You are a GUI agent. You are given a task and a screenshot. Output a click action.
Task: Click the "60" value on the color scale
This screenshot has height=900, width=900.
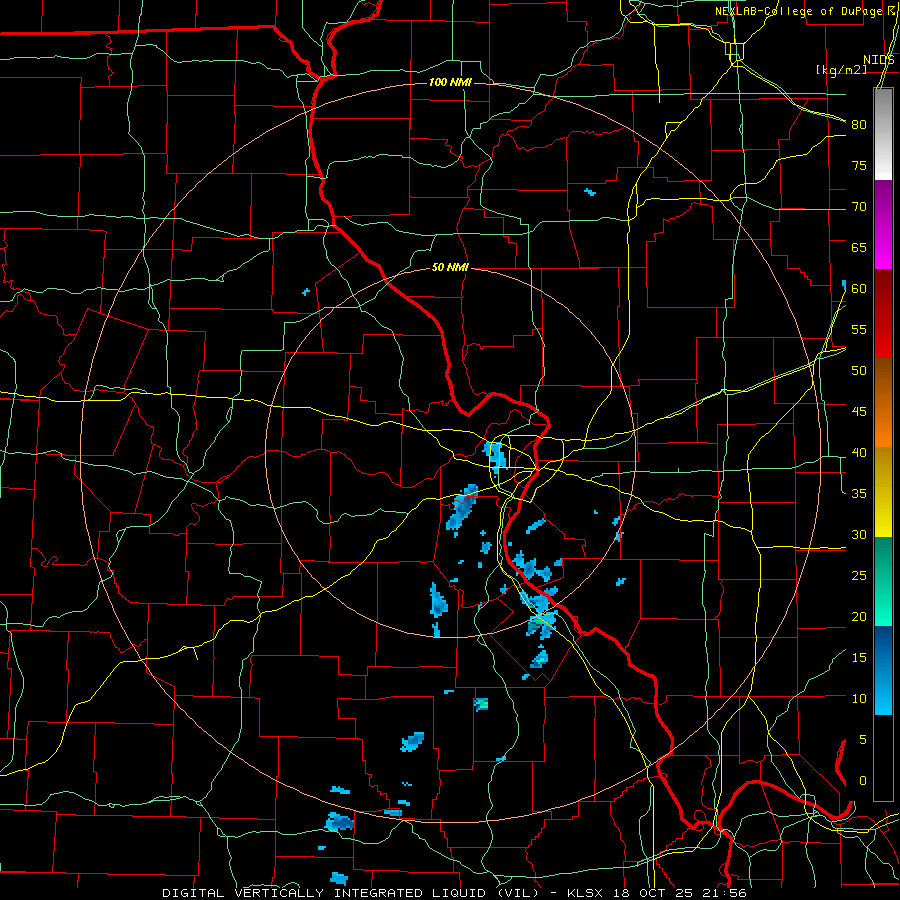coord(859,289)
